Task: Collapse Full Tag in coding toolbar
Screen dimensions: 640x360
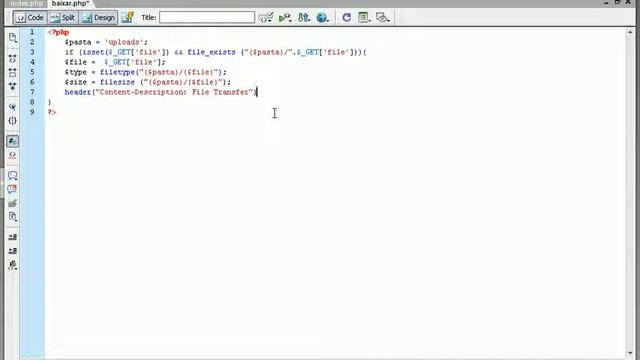Action: pyautogui.click(x=13, y=59)
